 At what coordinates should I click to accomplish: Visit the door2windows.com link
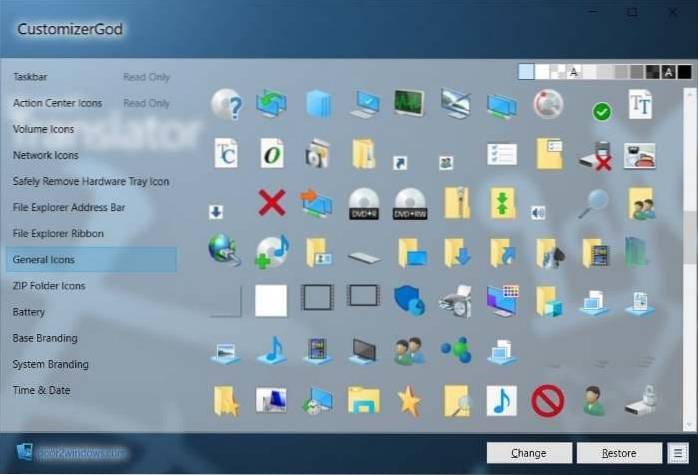pyautogui.click(x=81, y=453)
